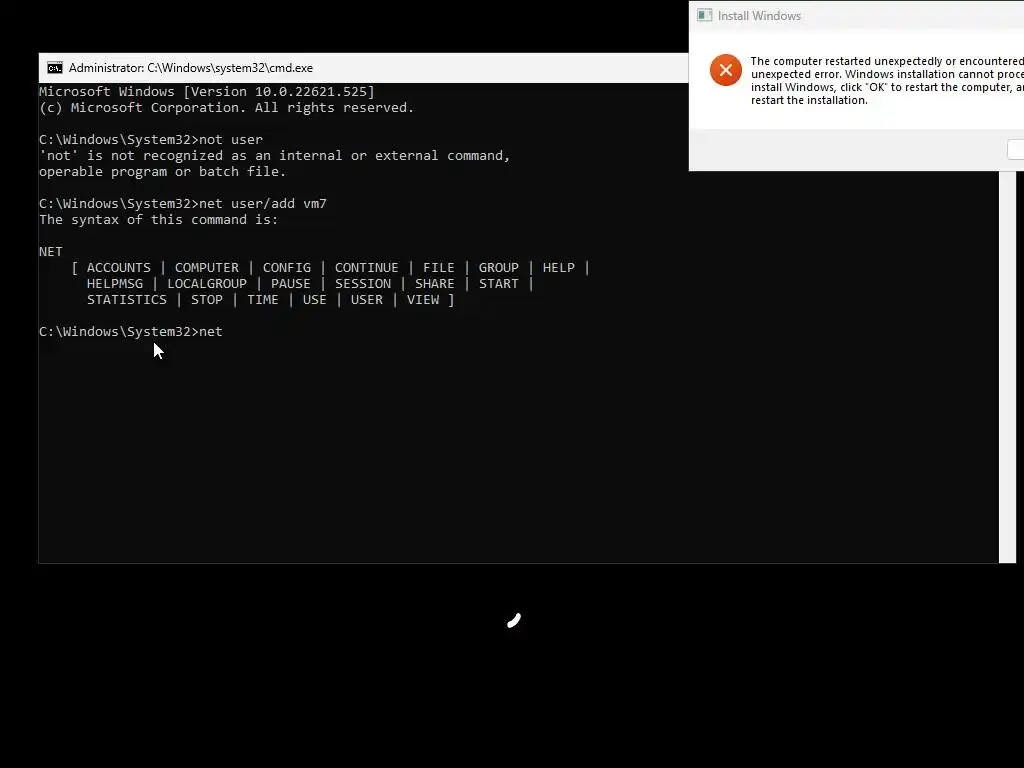Click the 'not user' command line
This screenshot has width=1024, height=768.
(151, 140)
